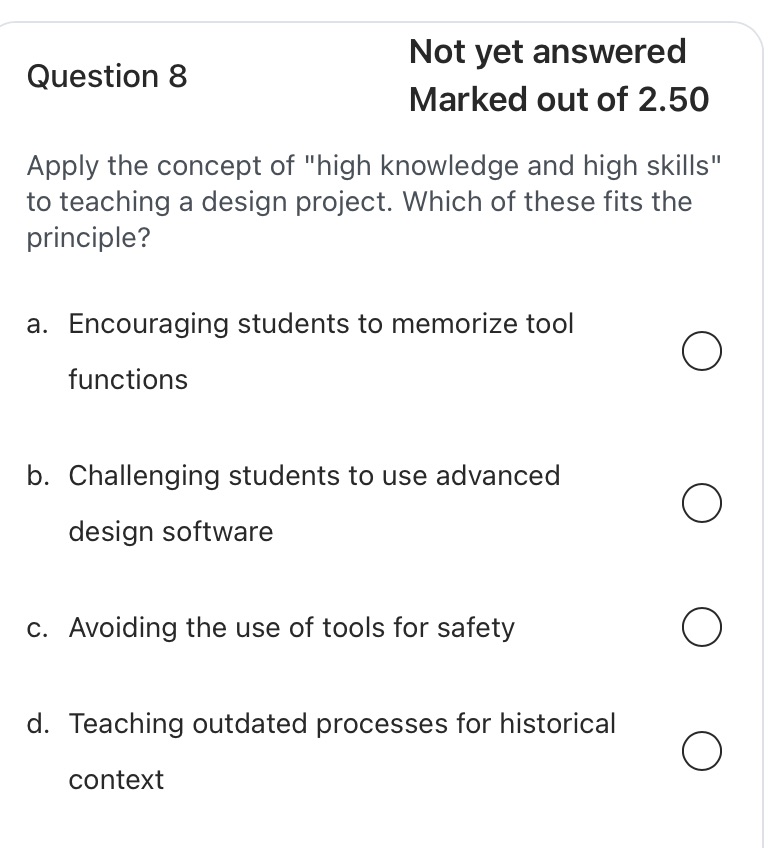Click the Not yet answered status label
The height and width of the screenshot is (848, 780).
547,50
